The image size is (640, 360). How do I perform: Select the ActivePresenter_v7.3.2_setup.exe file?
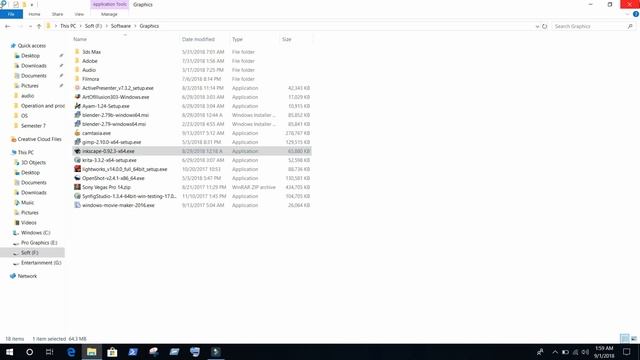[x=118, y=88]
